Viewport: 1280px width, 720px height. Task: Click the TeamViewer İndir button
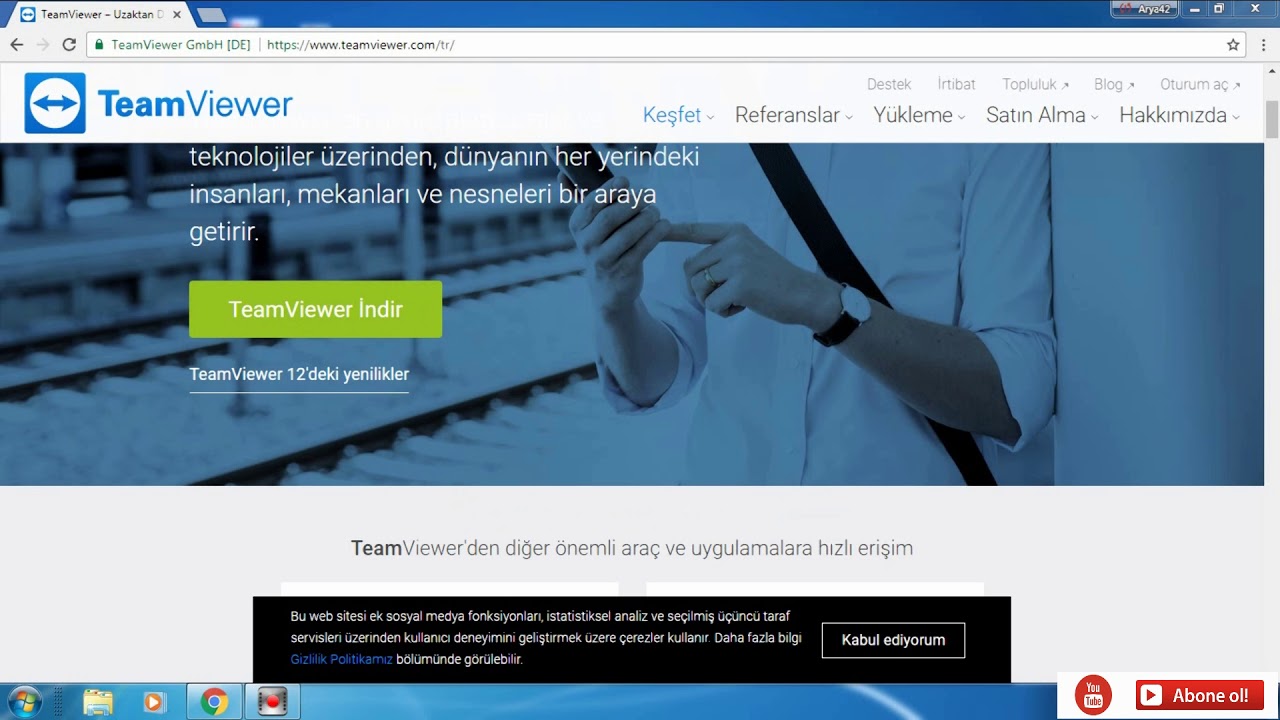coord(315,309)
